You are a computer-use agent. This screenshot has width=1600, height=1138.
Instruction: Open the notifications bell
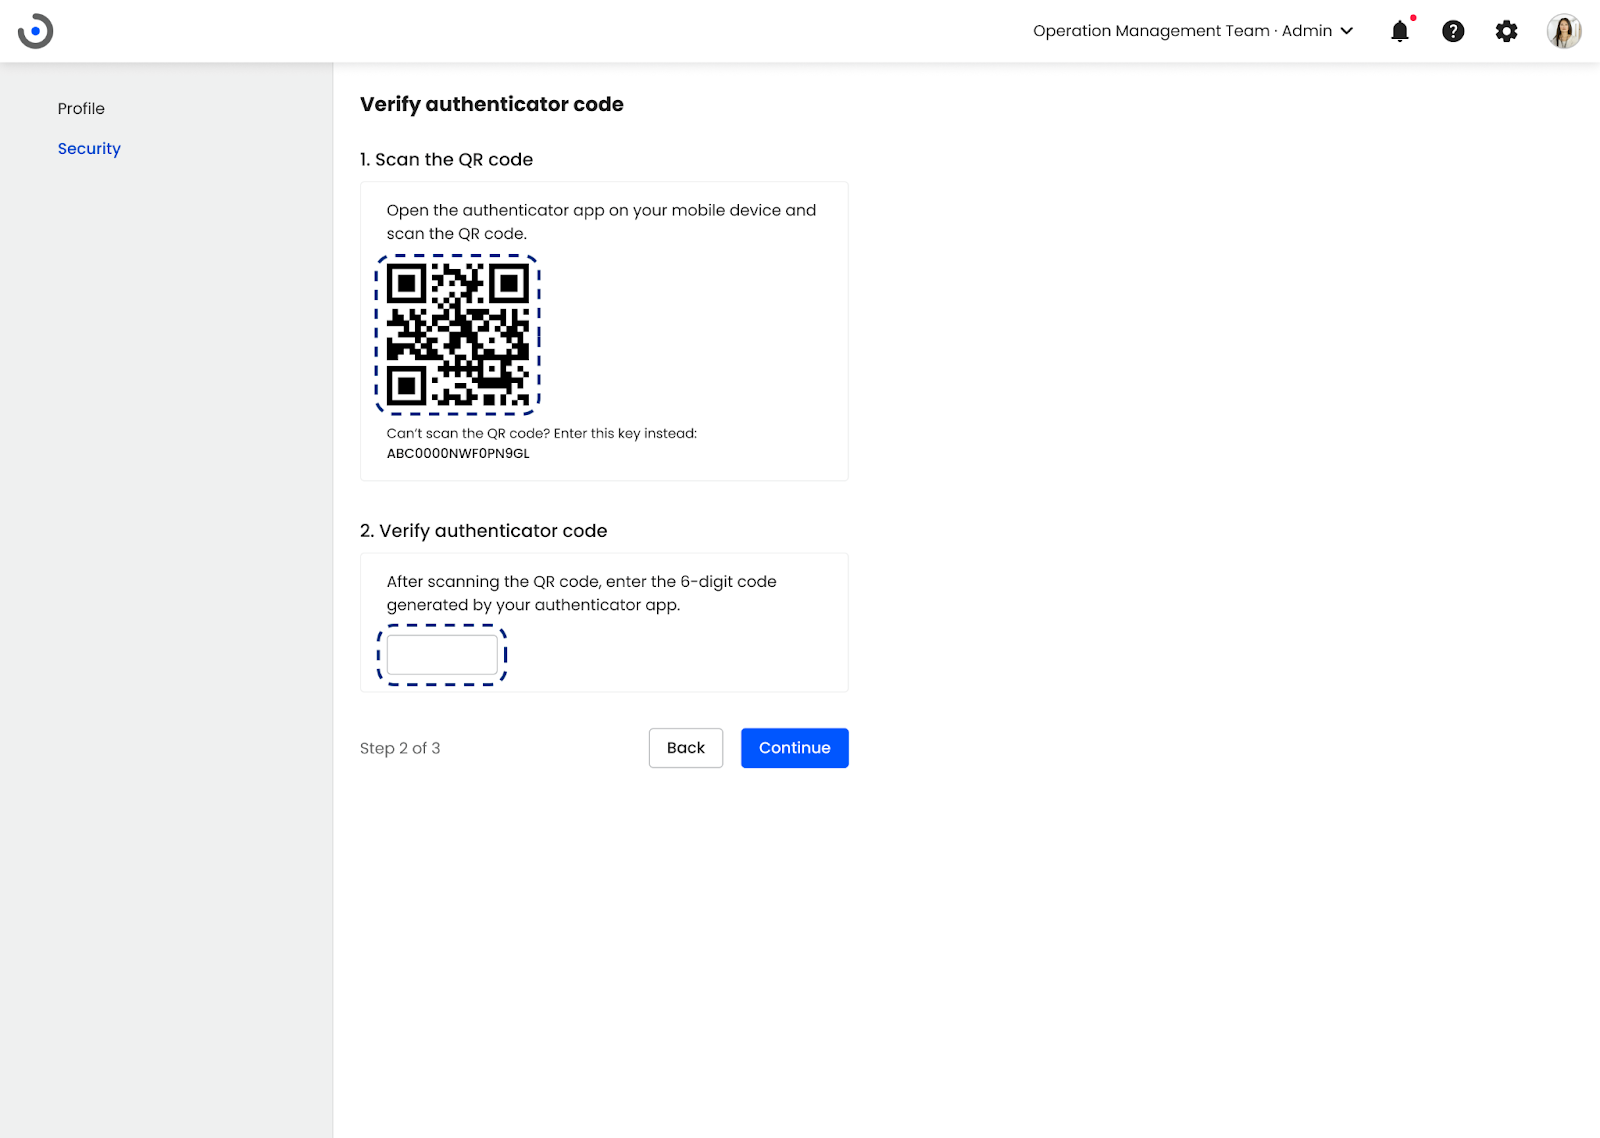point(1400,31)
